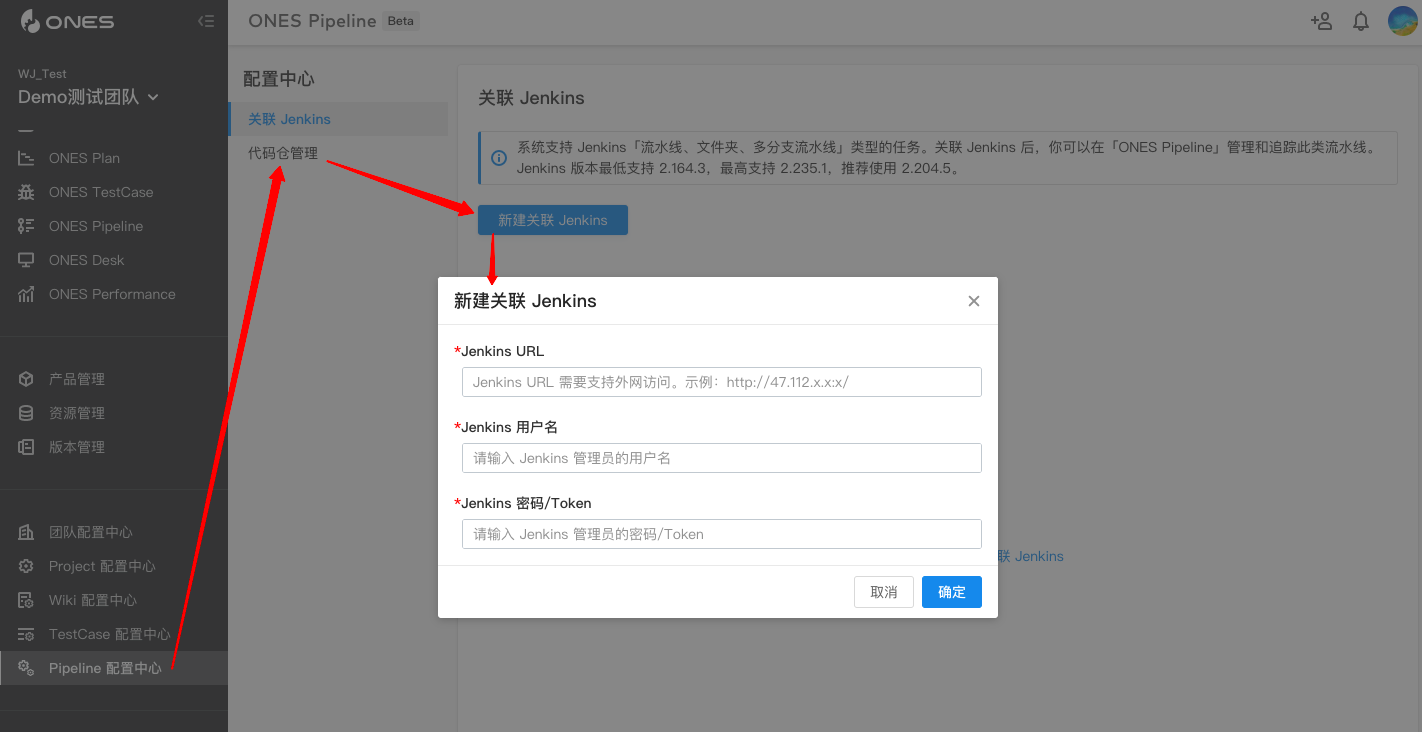Confirm with the 确定 button
This screenshot has width=1422, height=732.
point(952,592)
